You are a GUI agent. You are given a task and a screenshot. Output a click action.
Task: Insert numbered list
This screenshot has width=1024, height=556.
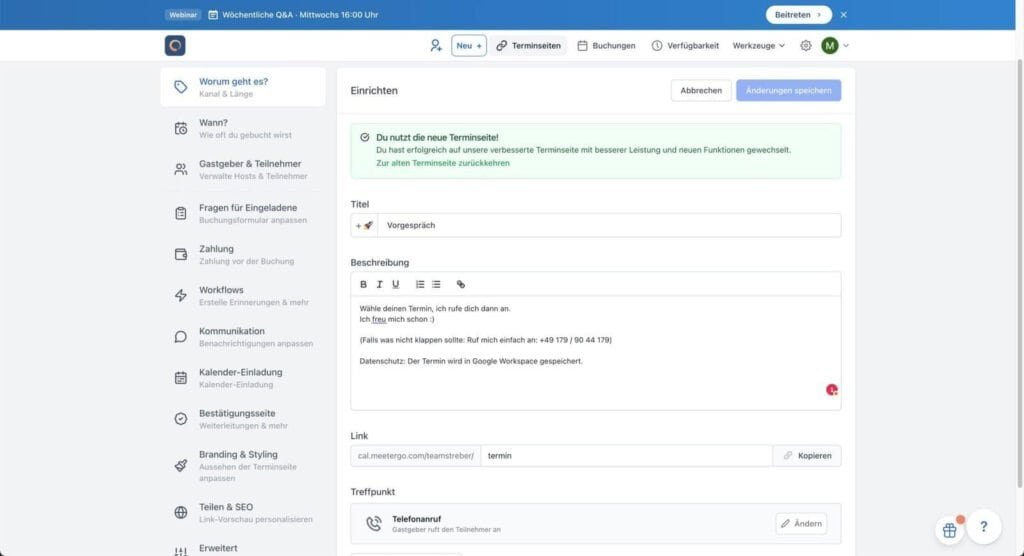[420, 284]
